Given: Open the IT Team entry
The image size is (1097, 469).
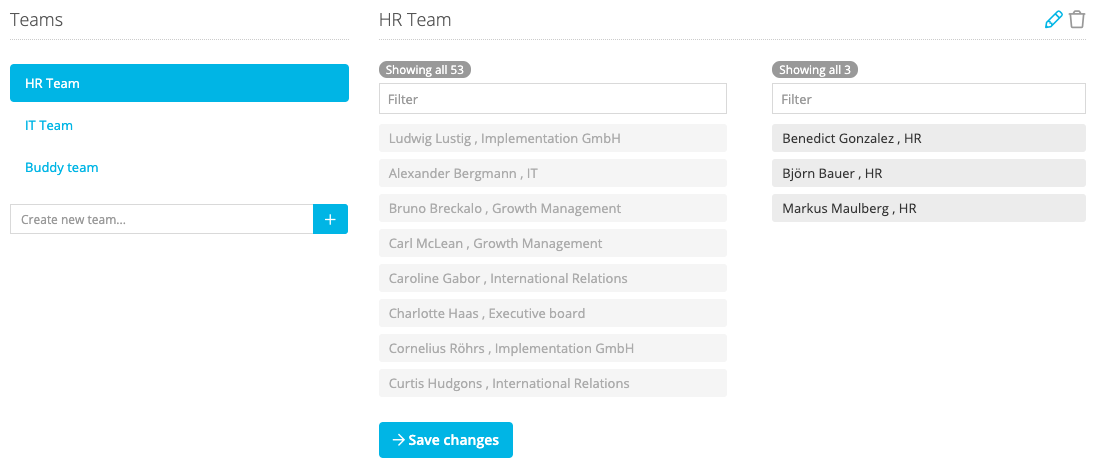Looking at the screenshot, I should (49, 125).
